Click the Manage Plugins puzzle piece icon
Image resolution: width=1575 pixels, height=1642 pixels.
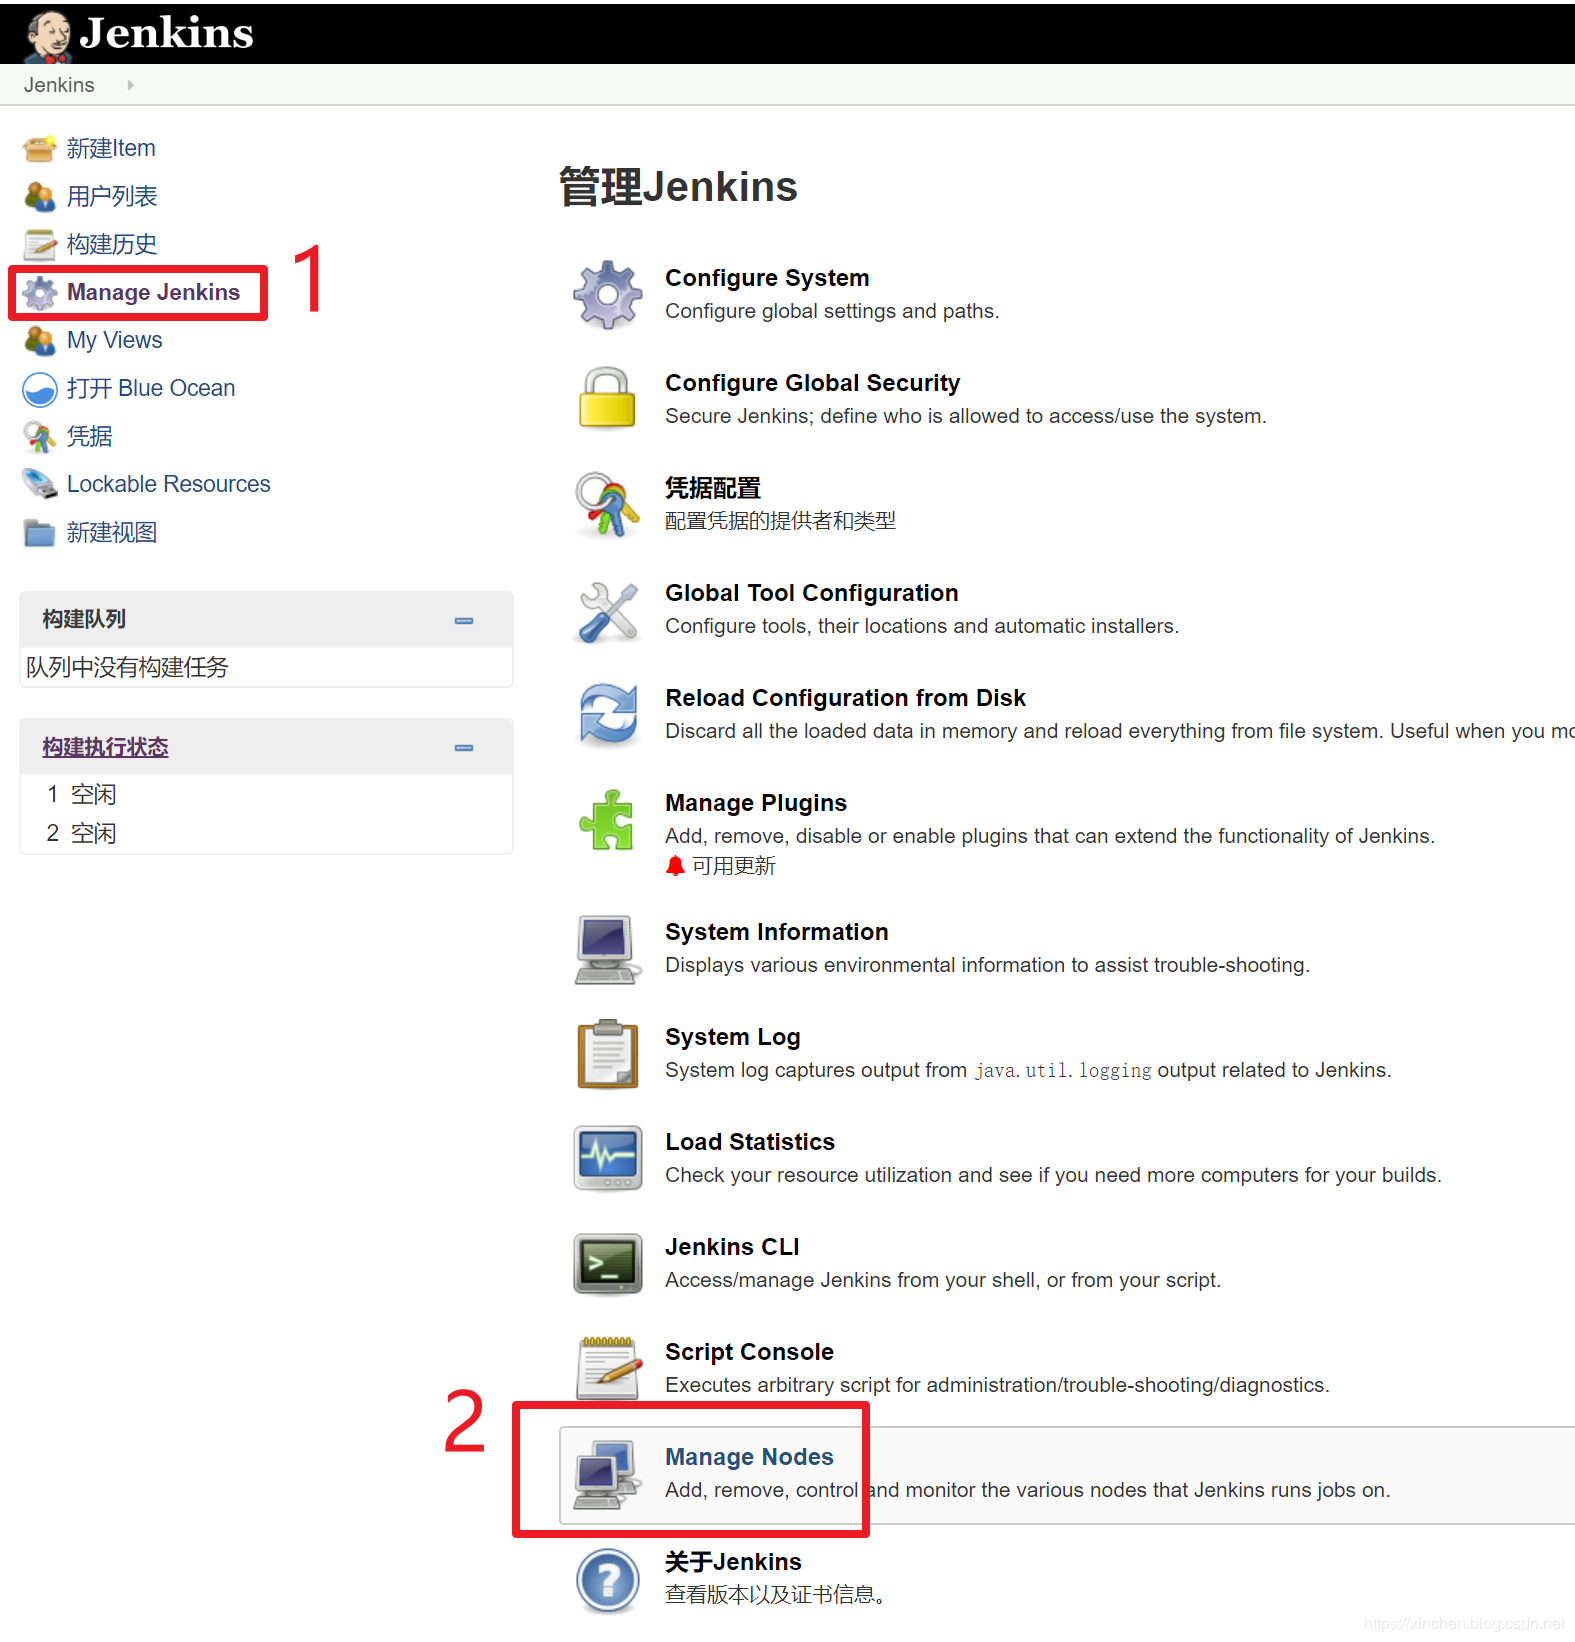607,820
